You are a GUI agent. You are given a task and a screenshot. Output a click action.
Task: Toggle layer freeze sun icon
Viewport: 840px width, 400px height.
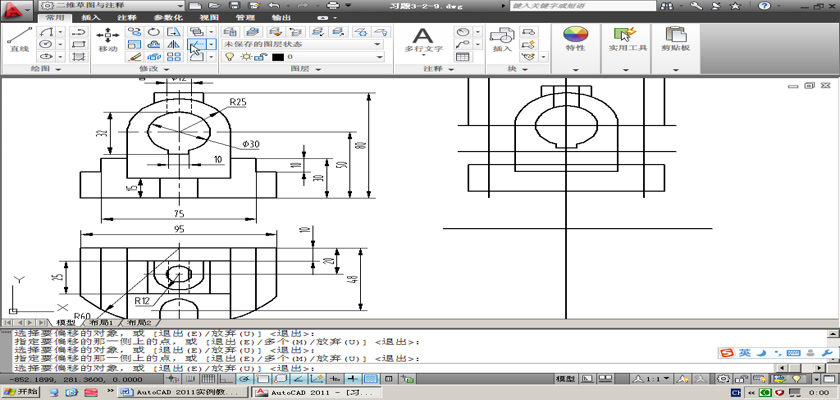click(246, 57)
